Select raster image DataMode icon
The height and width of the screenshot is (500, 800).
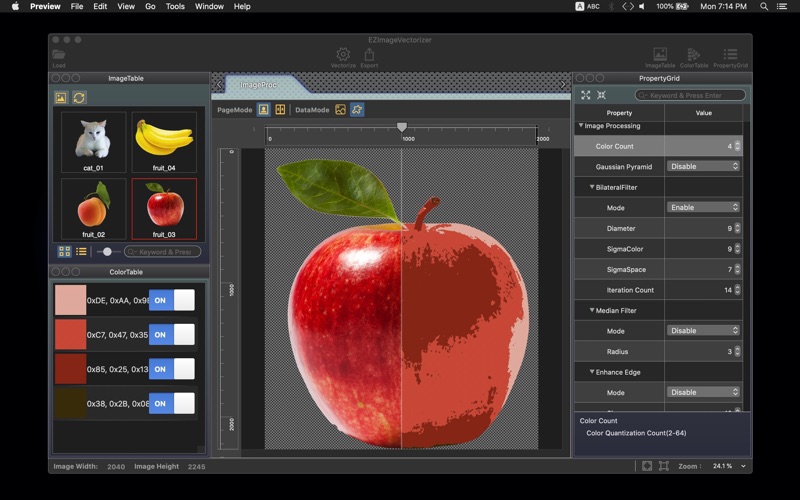pyautogui.click(x=340, y=110)
